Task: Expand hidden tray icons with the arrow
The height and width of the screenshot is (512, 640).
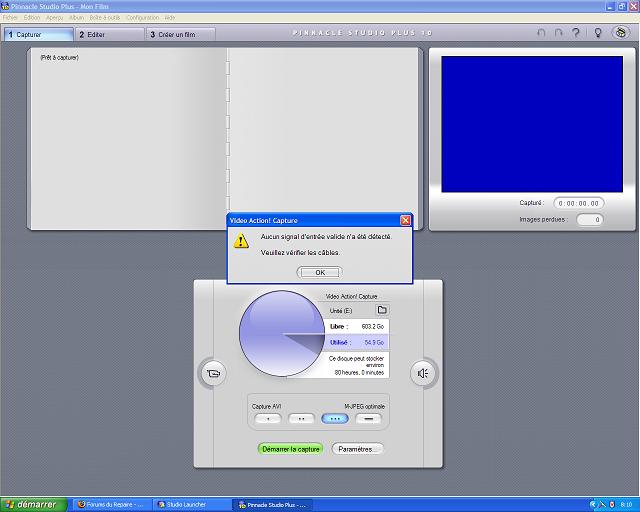Action: point(593,505)
